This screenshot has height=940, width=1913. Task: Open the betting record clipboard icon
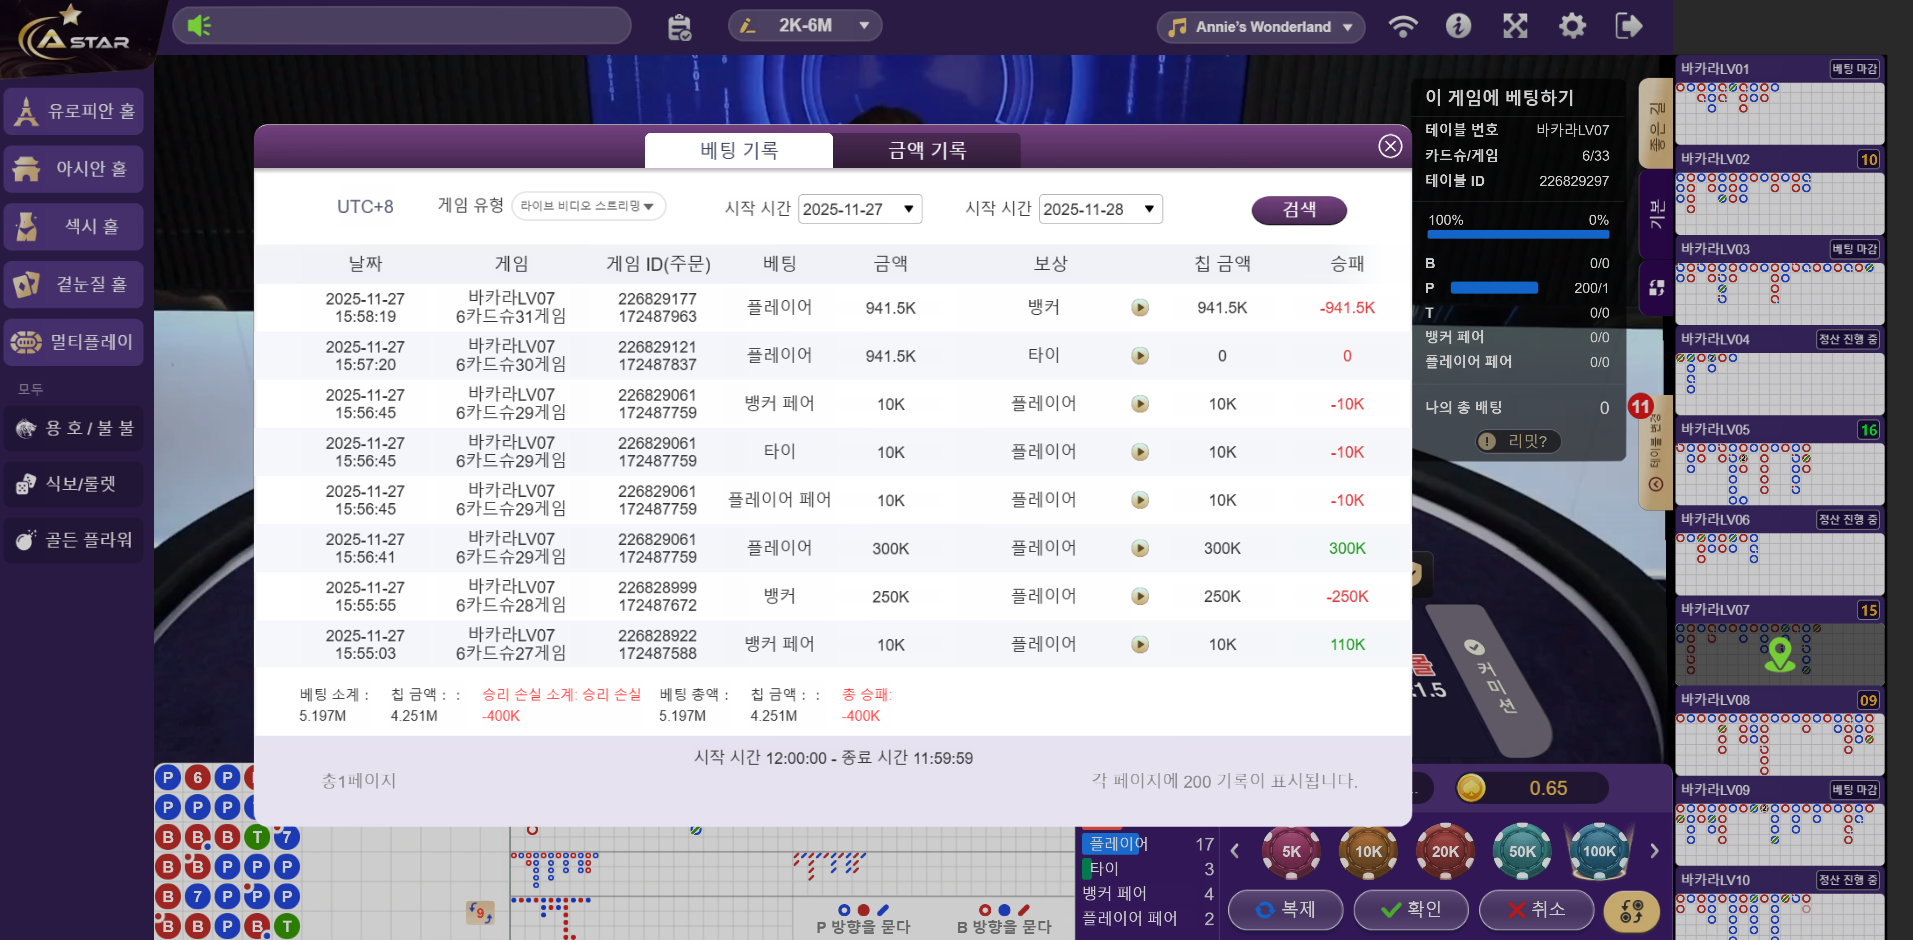point(679,27)
